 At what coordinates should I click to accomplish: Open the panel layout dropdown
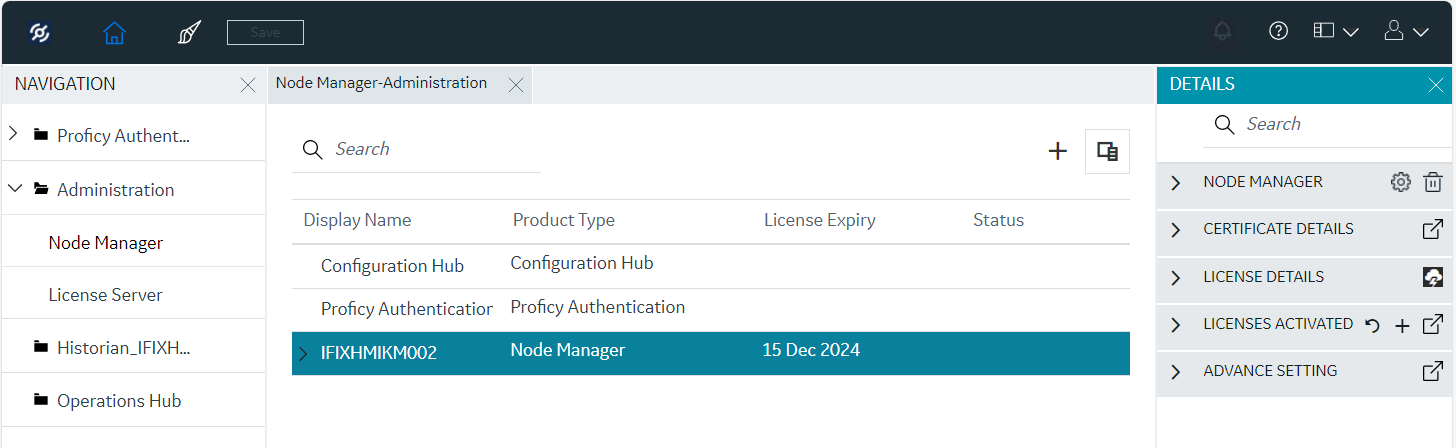pyautogui.click(x=1335, y=32)
